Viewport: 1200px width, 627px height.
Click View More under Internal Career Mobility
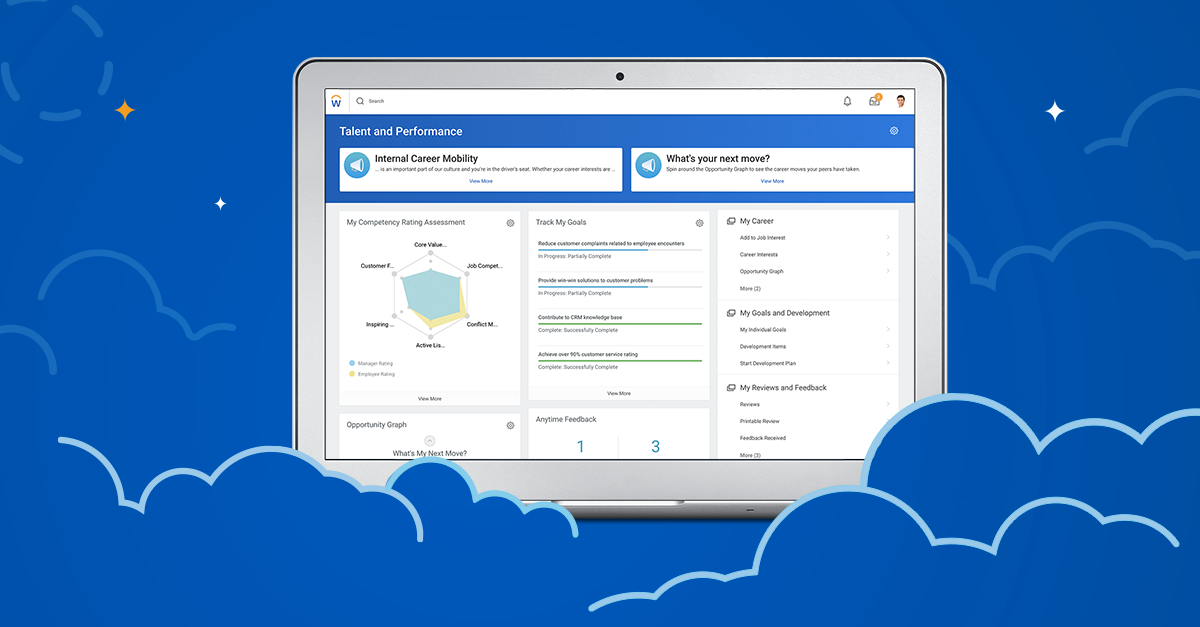480,181
